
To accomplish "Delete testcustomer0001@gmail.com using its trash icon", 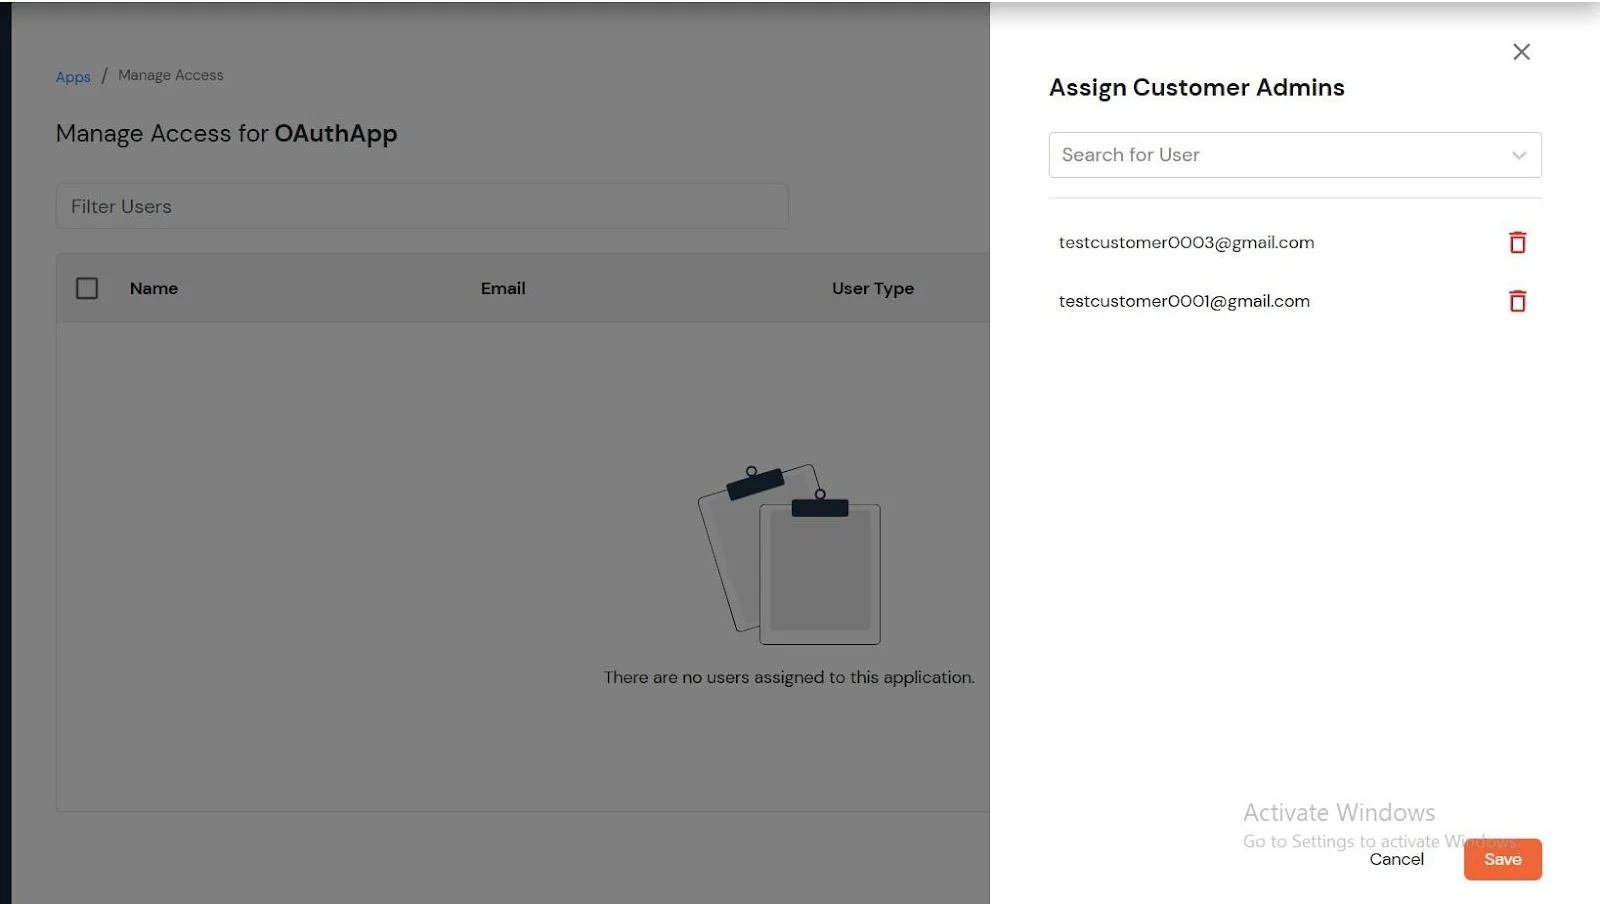I will click(1518, 301).
